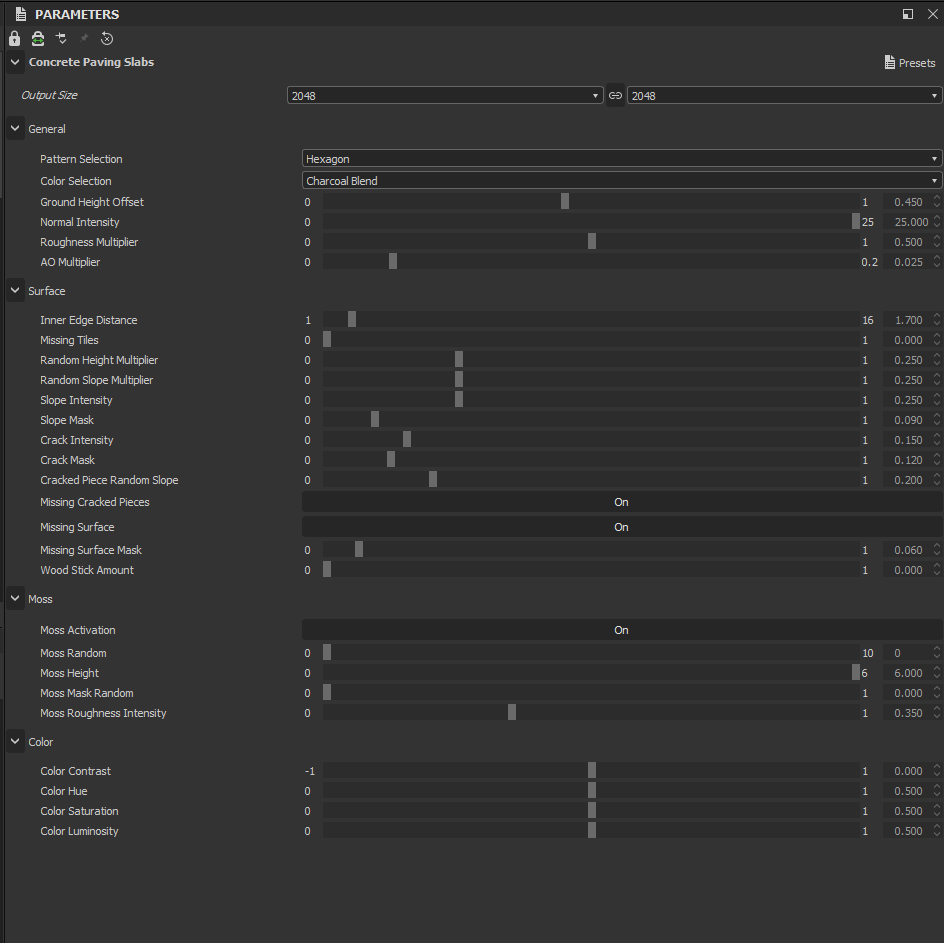
Task: Click the Crack Mask value field 0.120
Action: tap(908, 459)
